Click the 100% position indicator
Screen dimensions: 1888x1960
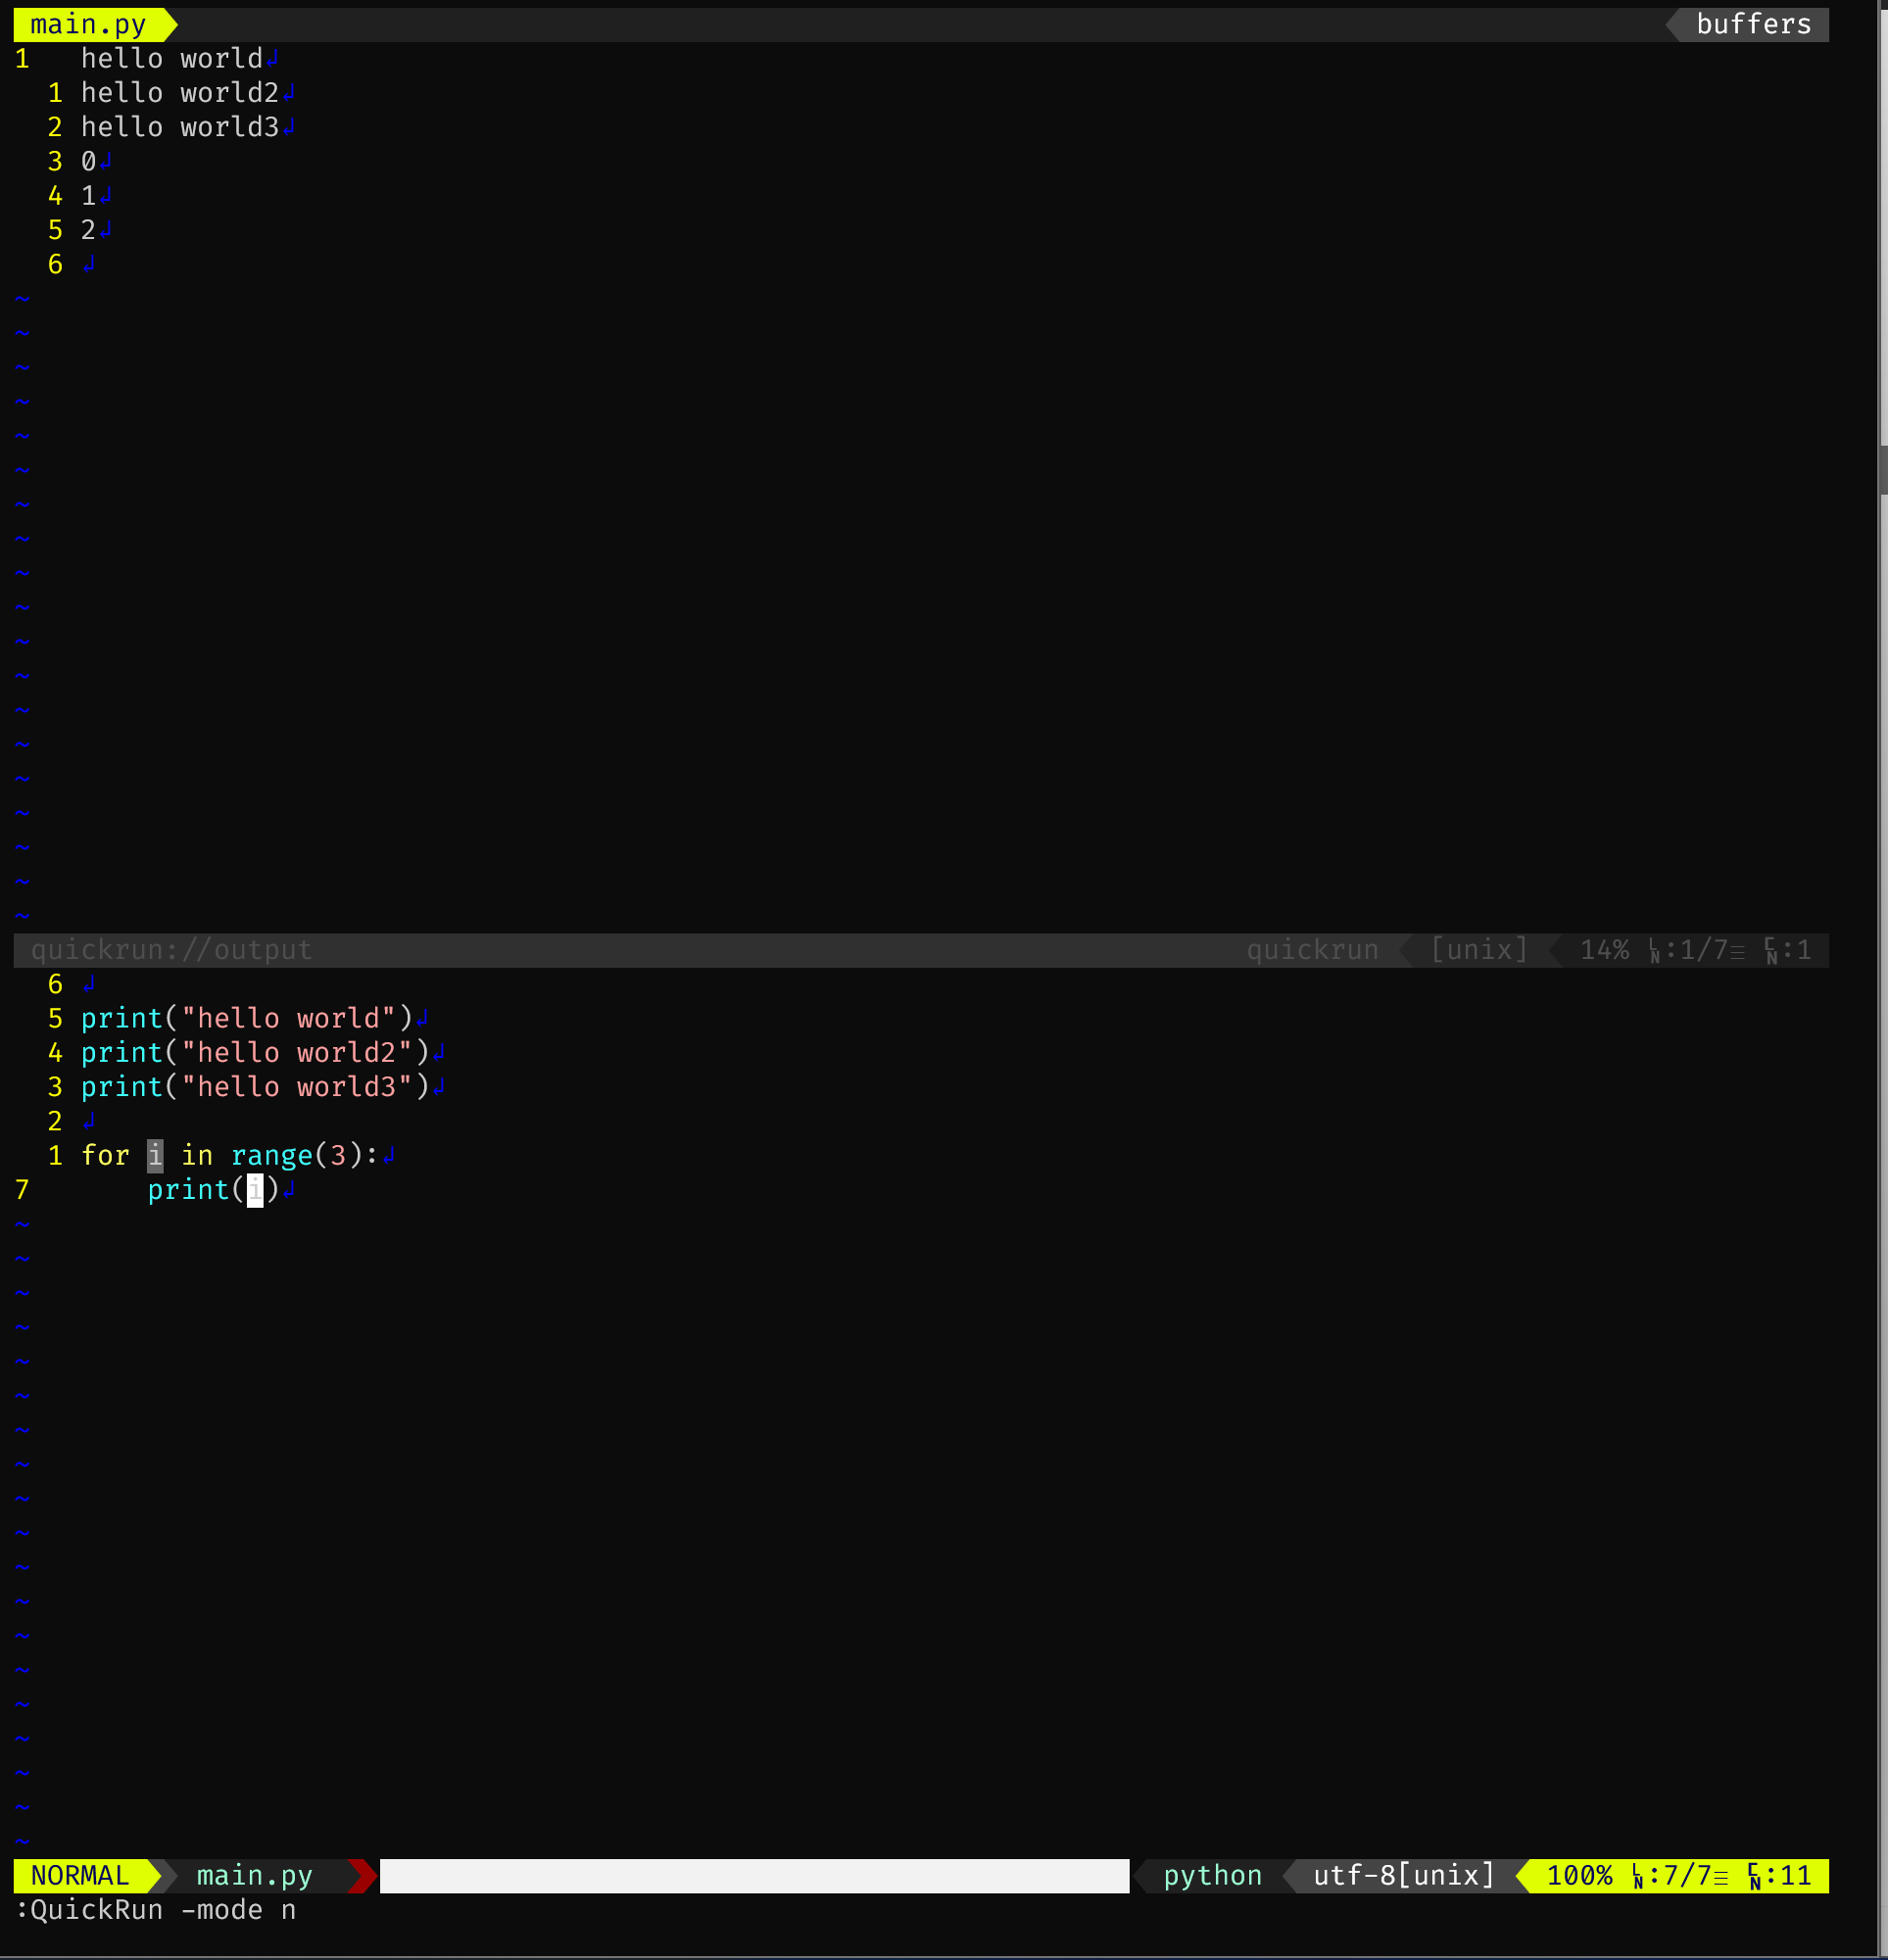(1579, 1875)
